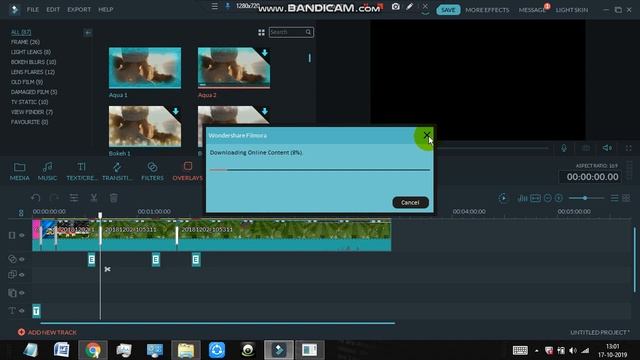Screen dimensions: 640x360
Task: Switch to the MEDIA tab
Action: tap(20, 171)
